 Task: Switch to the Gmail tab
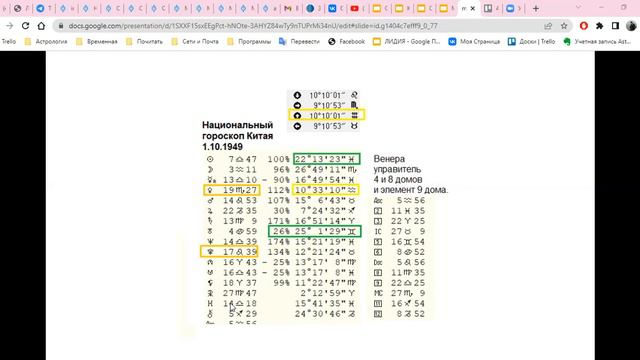(291, 8)
